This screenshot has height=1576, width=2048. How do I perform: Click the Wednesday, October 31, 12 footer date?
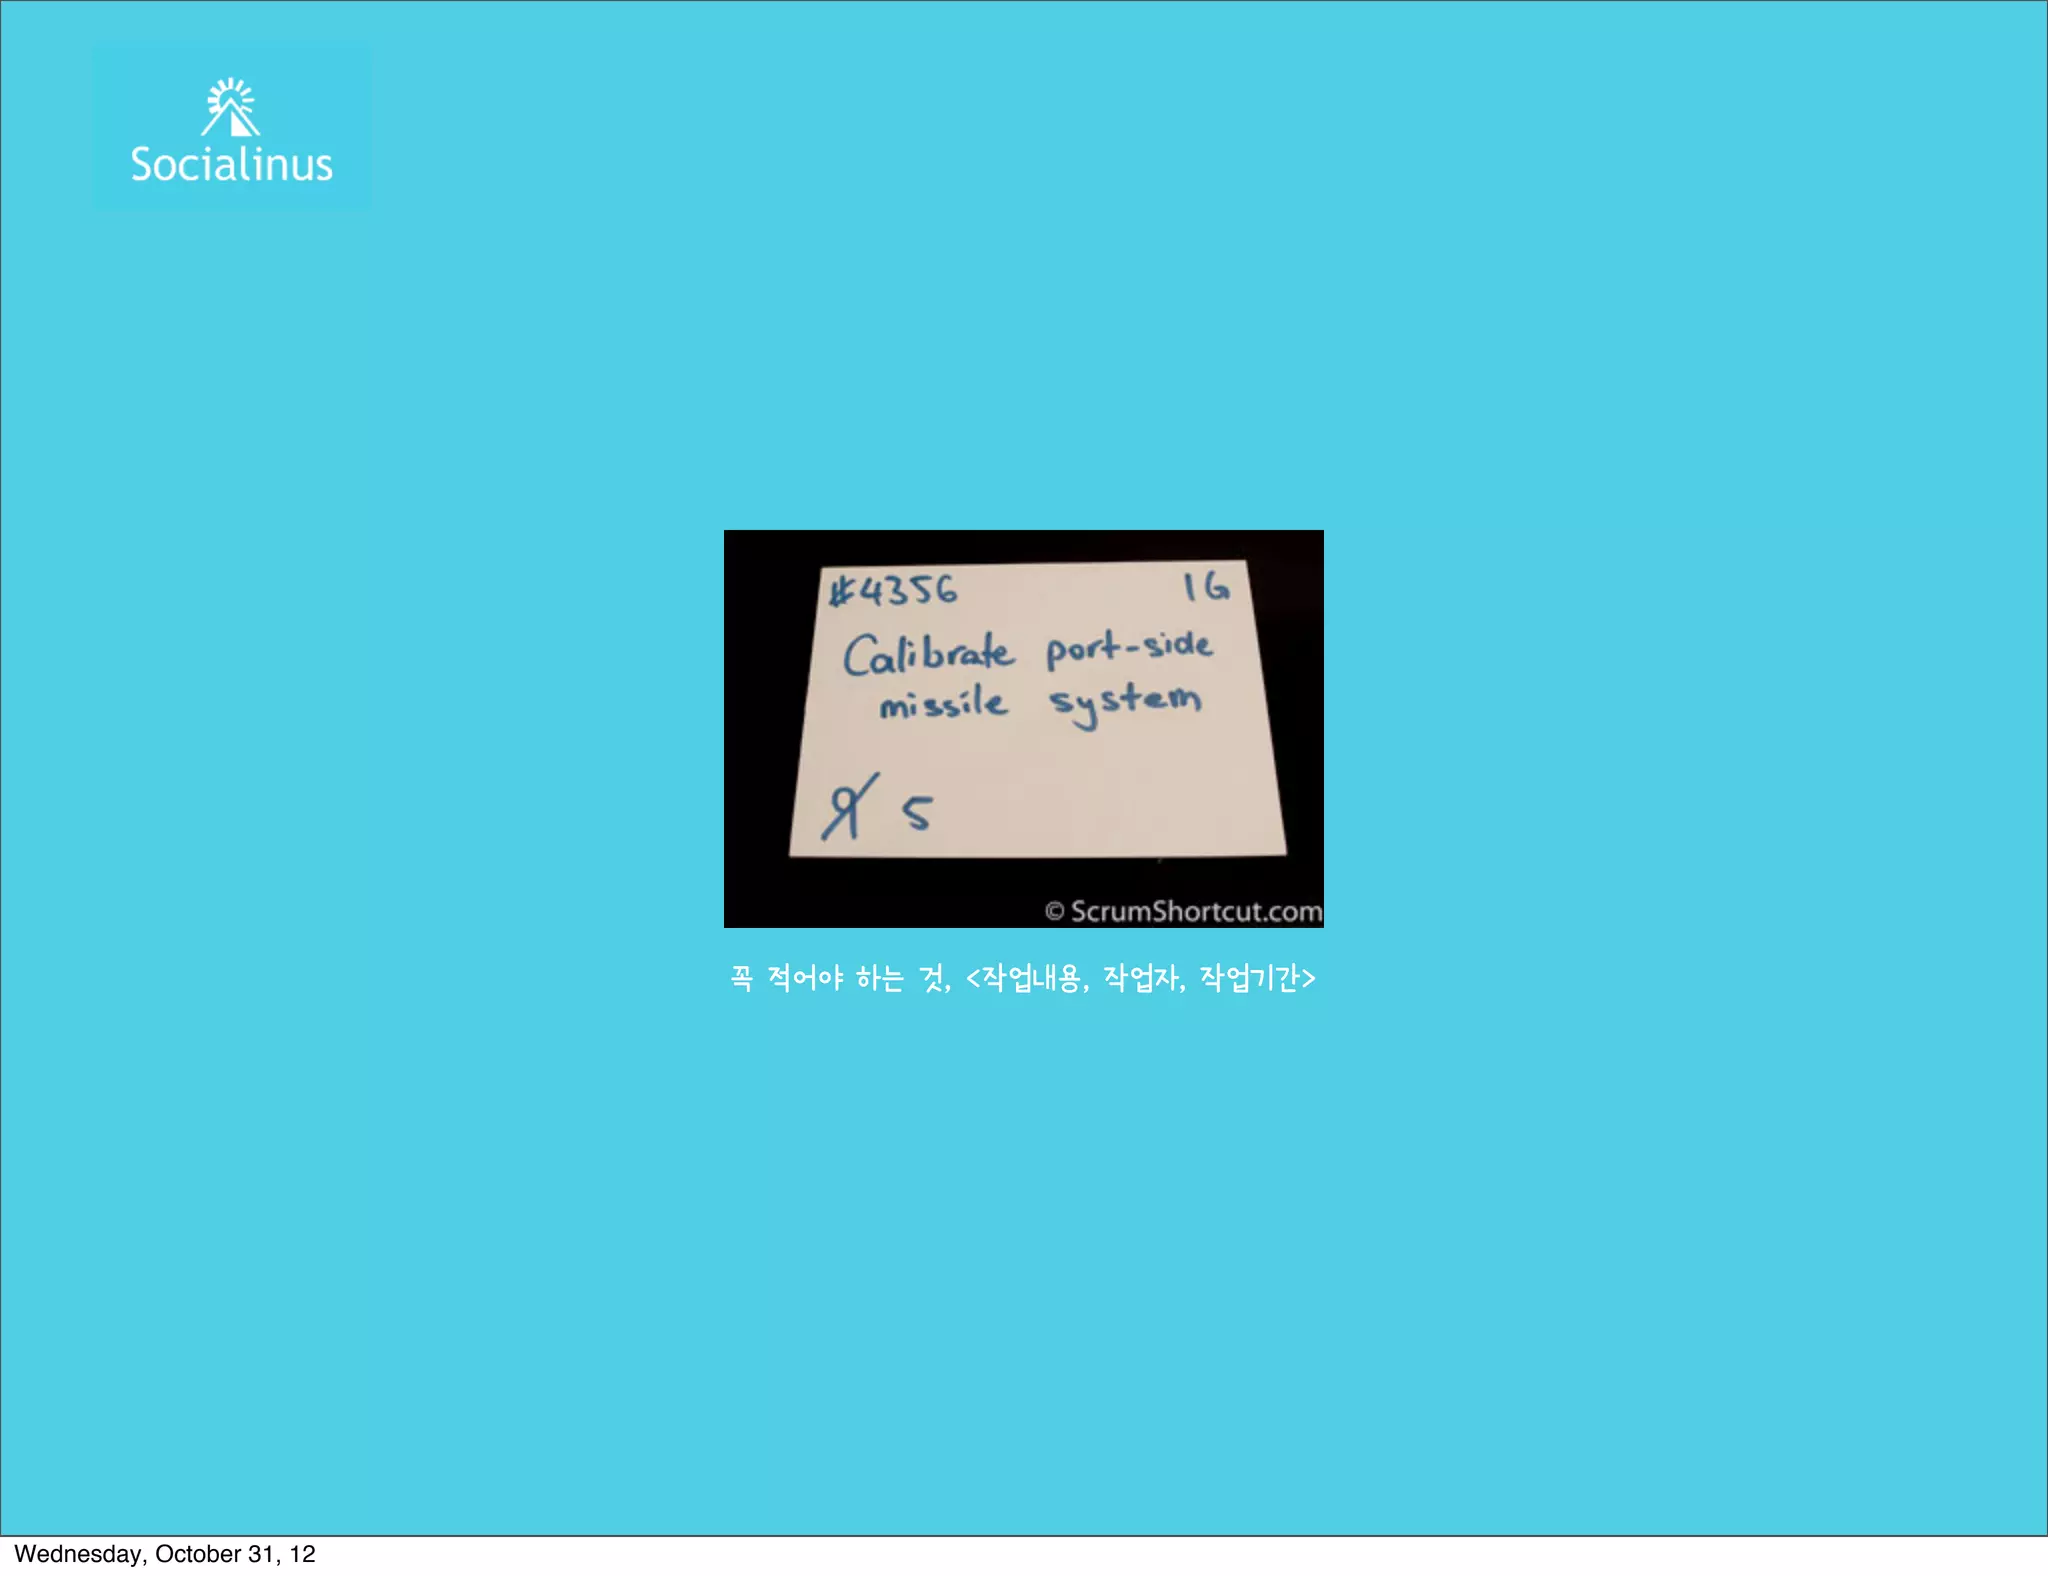point(165,1554)
